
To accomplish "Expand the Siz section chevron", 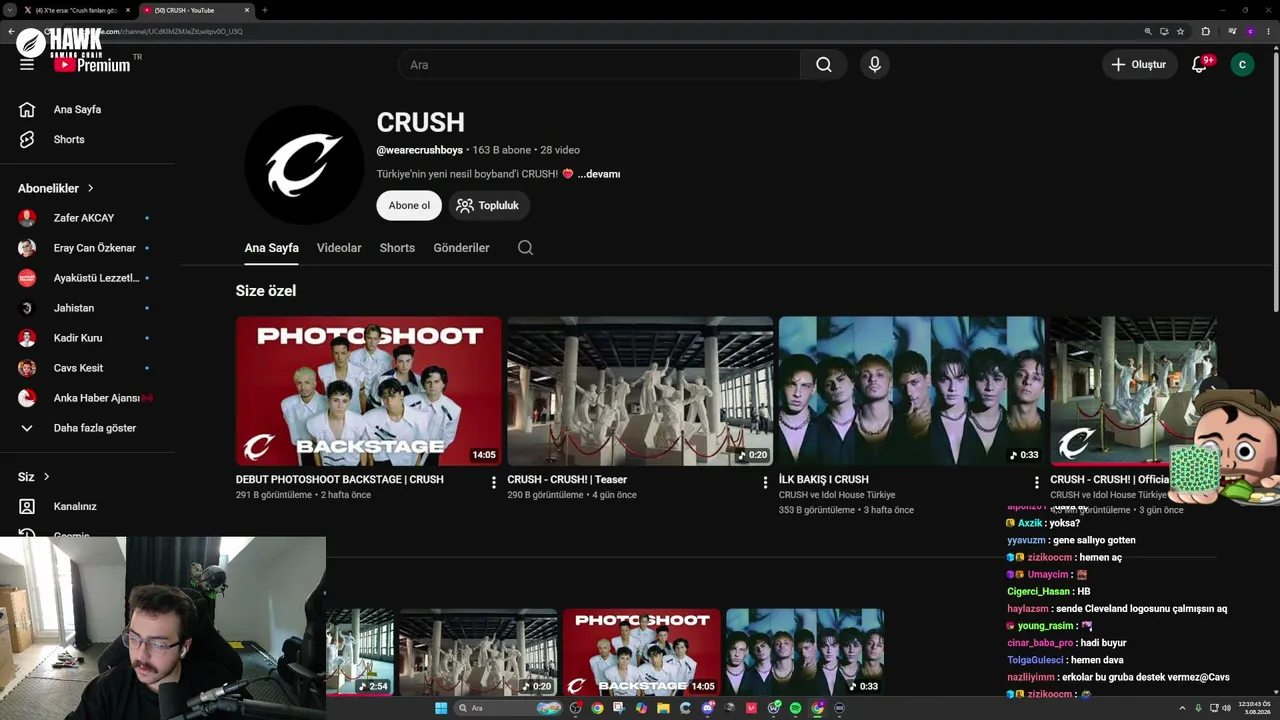I will click(46, 477).
